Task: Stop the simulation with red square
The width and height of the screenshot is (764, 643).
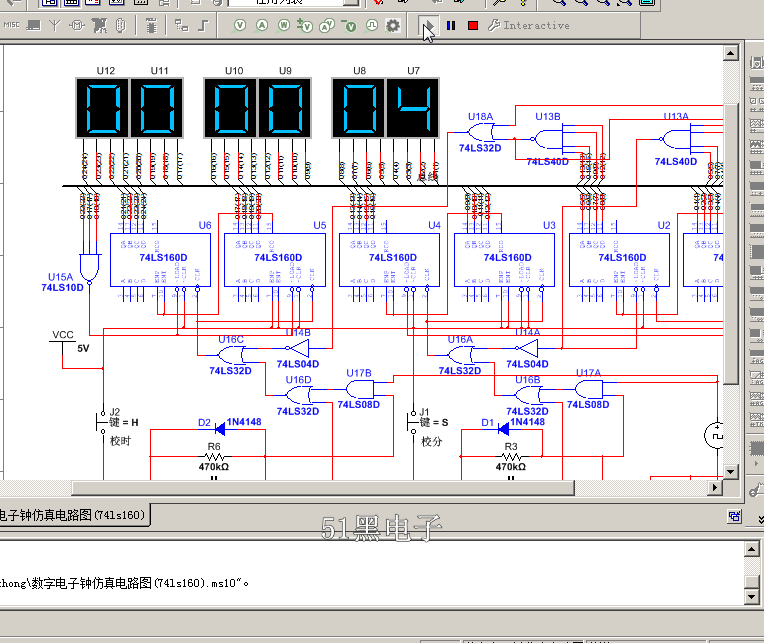Action: point(473,25)
